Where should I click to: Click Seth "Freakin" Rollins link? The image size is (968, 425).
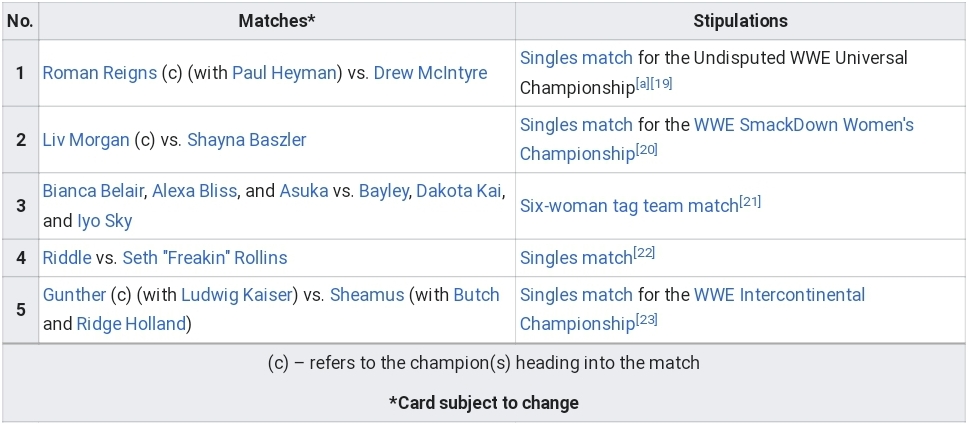click(x=204, y=258)
